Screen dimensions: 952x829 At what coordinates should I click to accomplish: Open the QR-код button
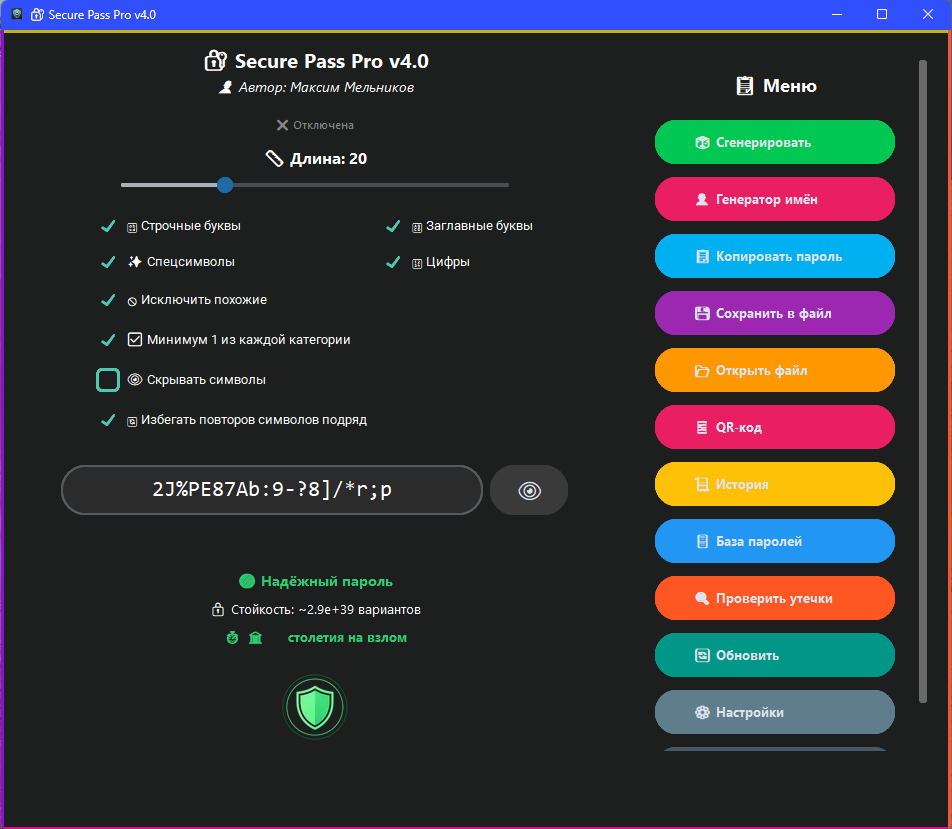pos(774,428)
